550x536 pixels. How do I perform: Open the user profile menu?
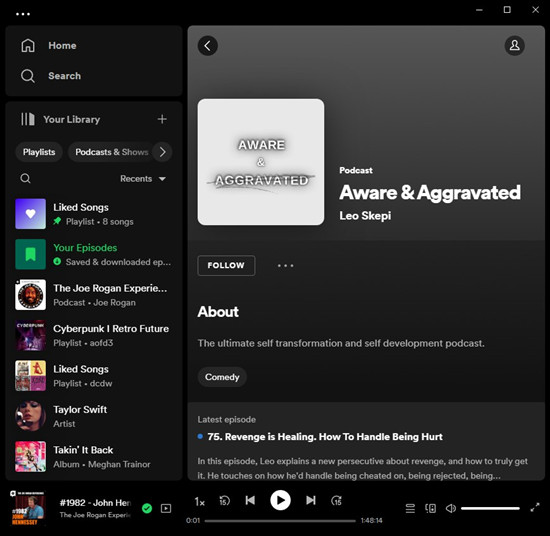coord(515,46)
